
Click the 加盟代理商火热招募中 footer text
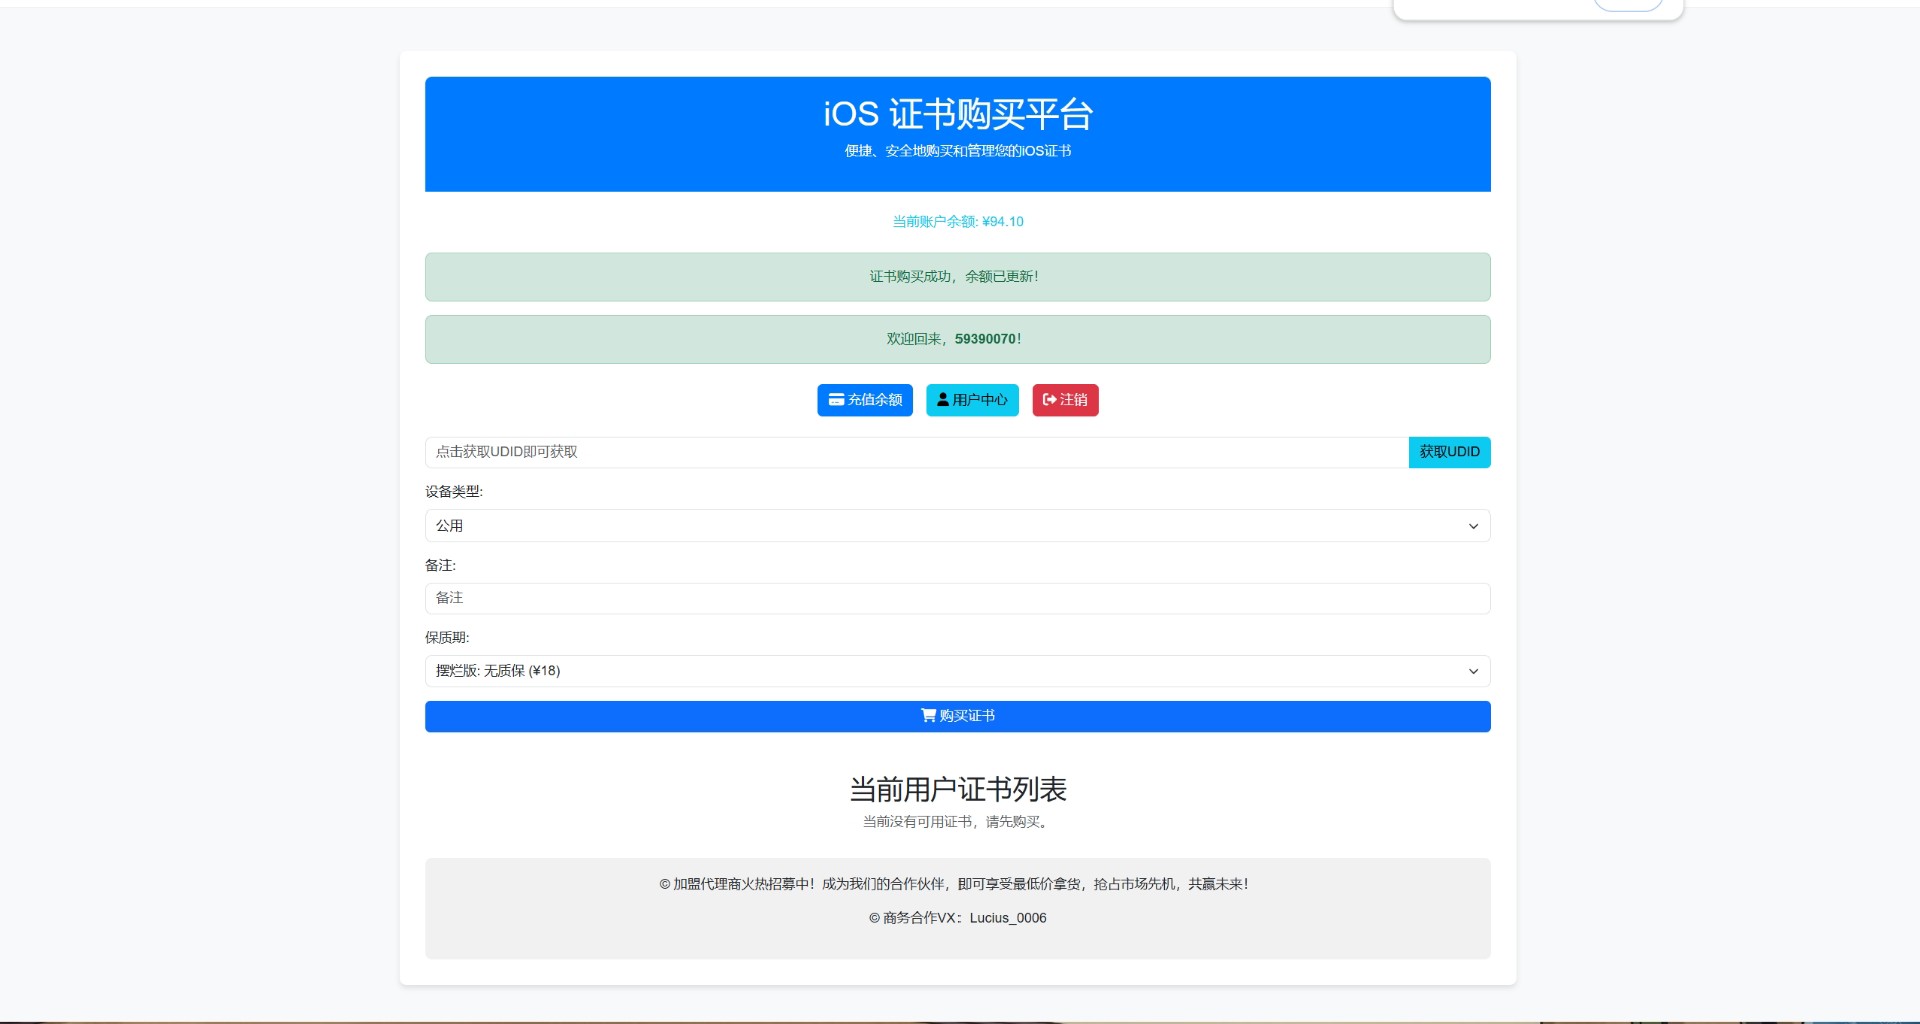coord(956,884)
